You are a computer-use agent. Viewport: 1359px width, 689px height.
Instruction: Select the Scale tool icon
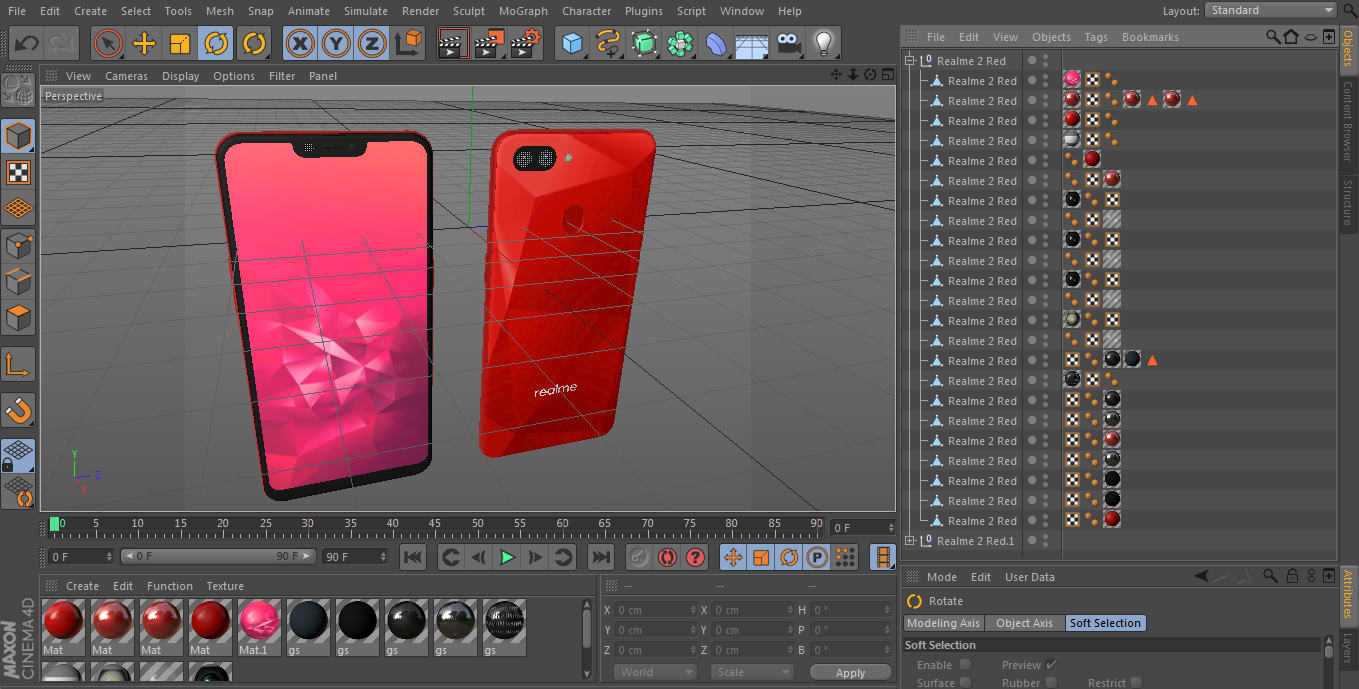pyautogui.click(x=180, y=44)
